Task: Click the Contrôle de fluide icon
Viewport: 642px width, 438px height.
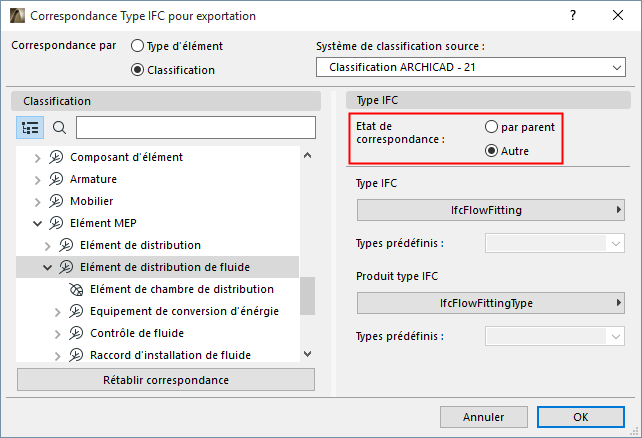Action: (x=76, y=333)
